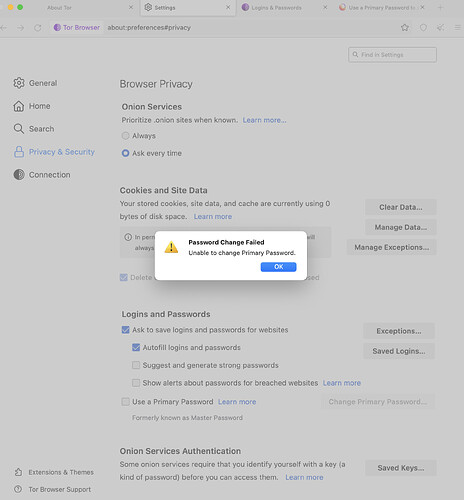Click the puzzle icon beside Extensions & Themes

click(x=18, y=472)
